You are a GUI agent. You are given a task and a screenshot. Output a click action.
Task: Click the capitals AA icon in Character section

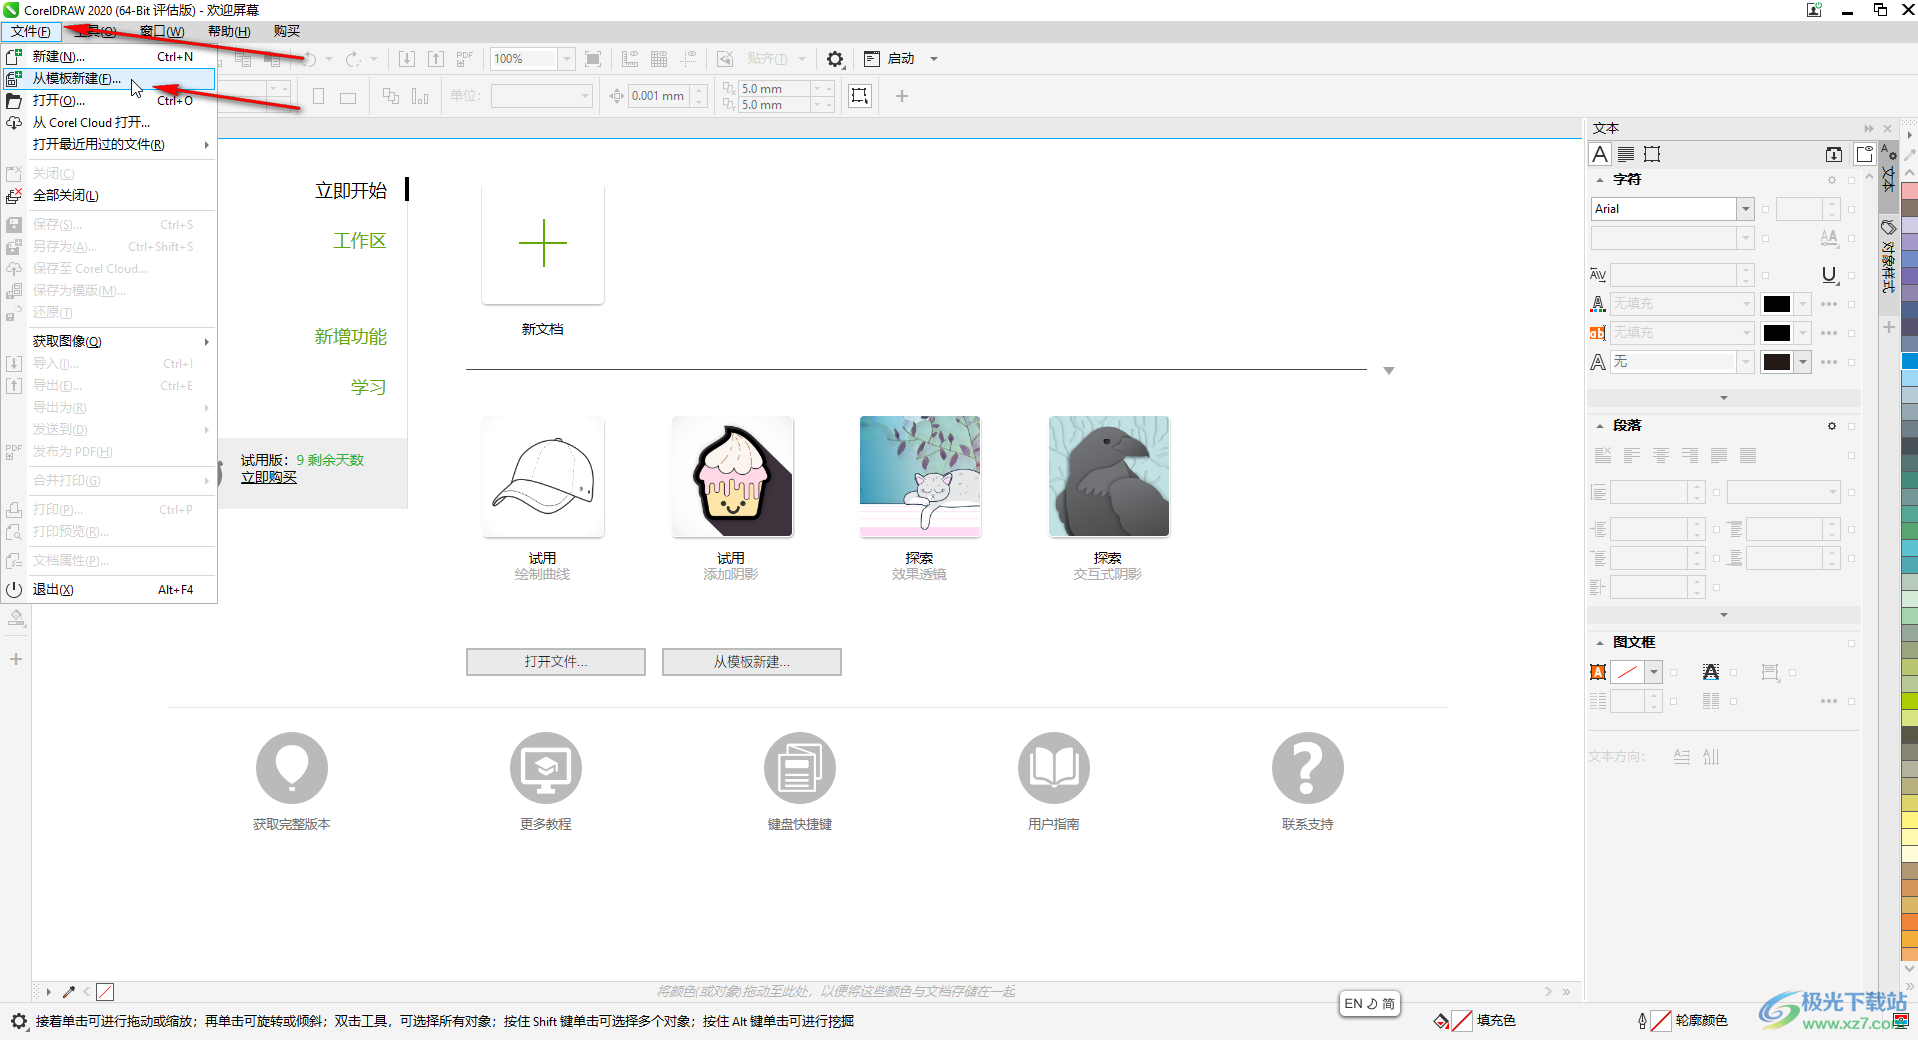[x=1829, y=238]
